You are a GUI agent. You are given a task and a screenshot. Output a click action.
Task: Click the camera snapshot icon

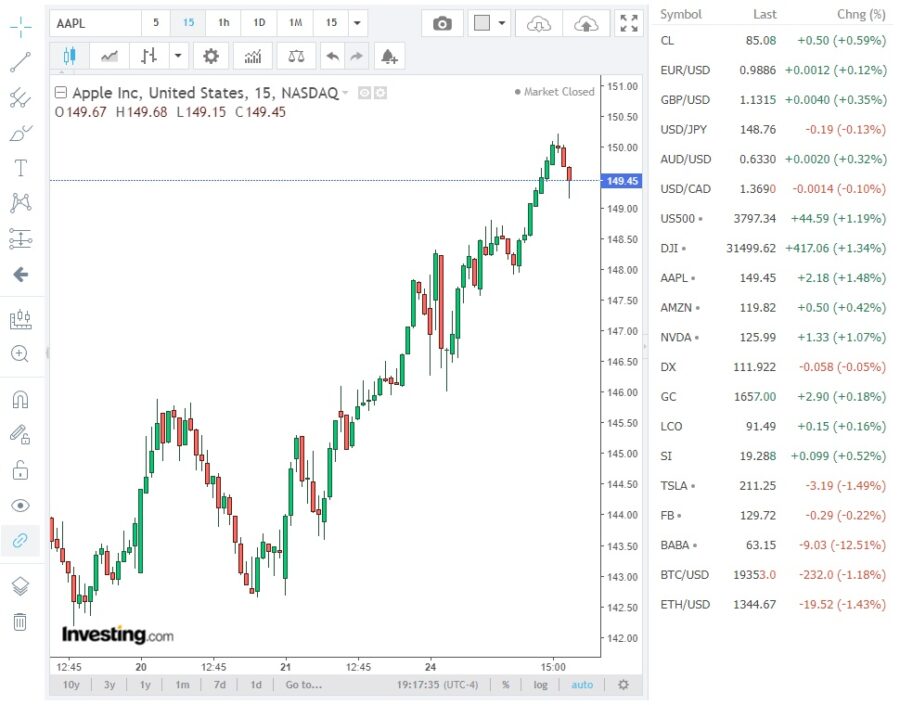(x=442, y=23)
